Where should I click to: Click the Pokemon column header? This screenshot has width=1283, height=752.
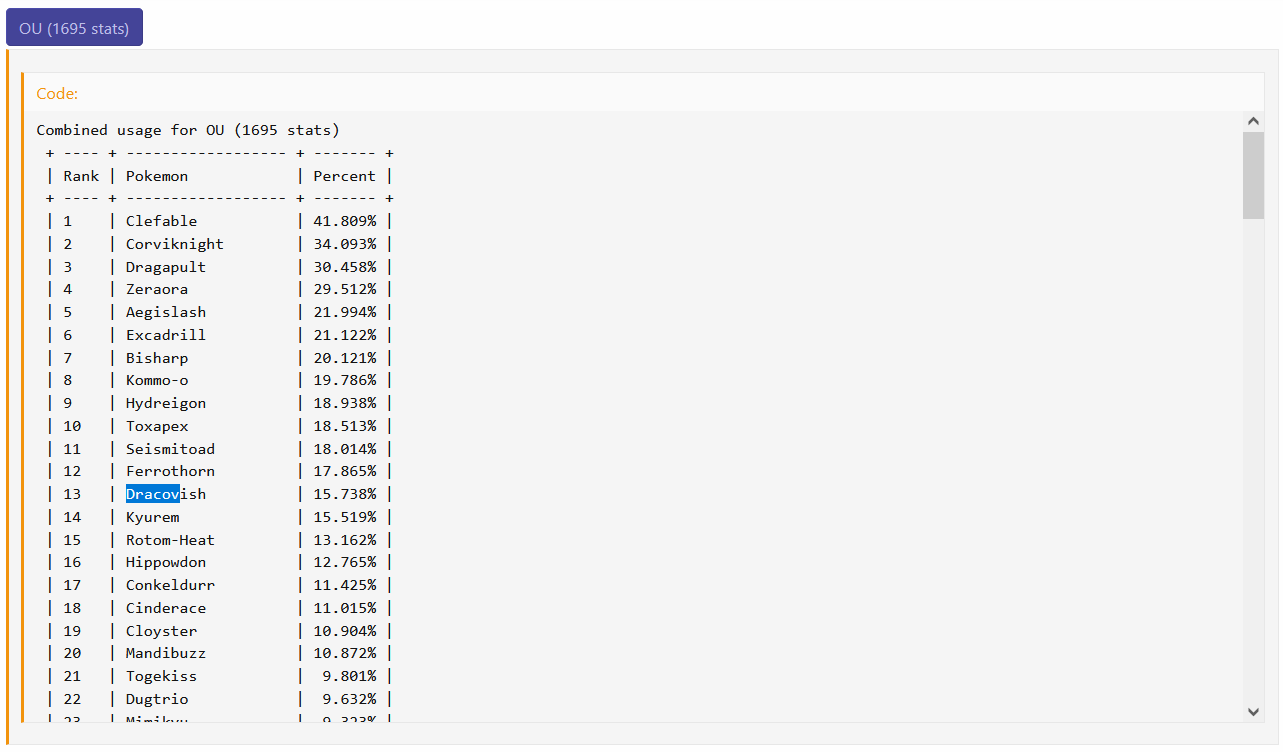tap(157, 176)
